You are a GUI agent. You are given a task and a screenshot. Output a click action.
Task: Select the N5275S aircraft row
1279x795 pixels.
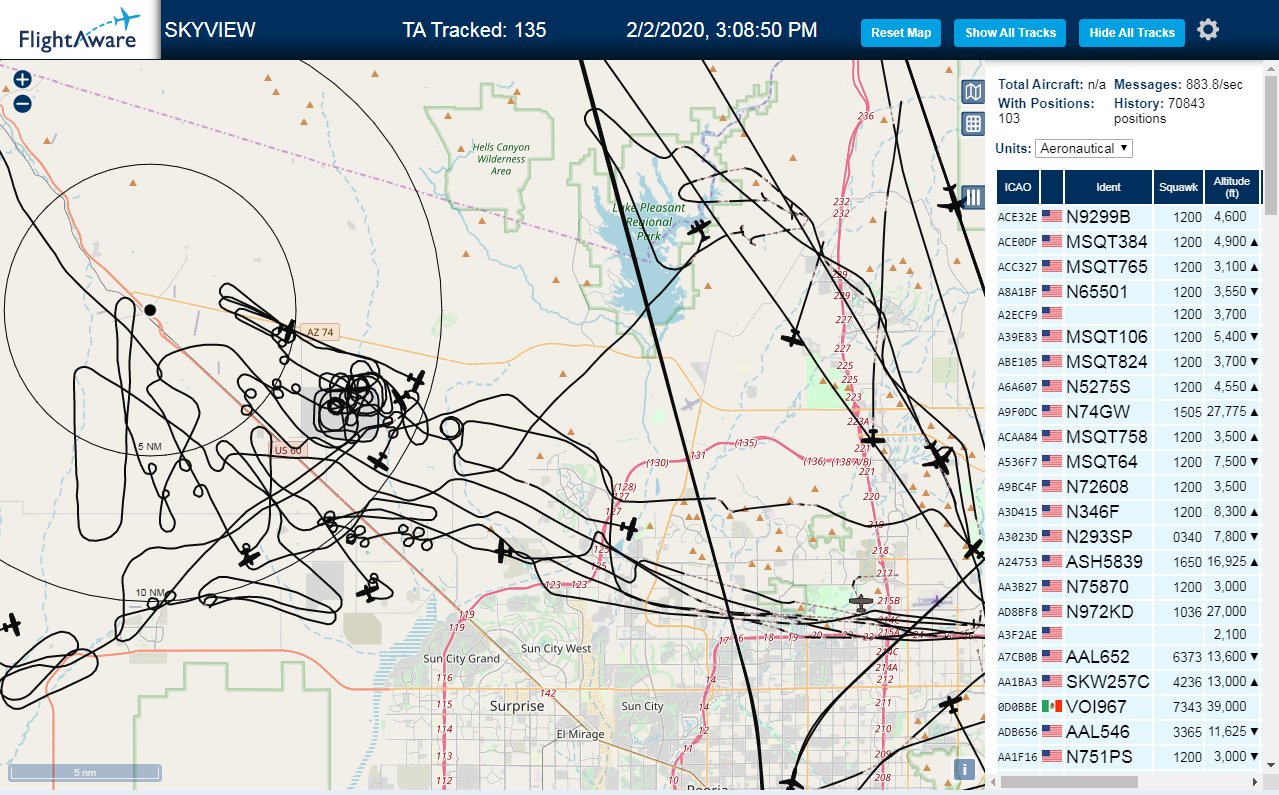pos(1129,387)
